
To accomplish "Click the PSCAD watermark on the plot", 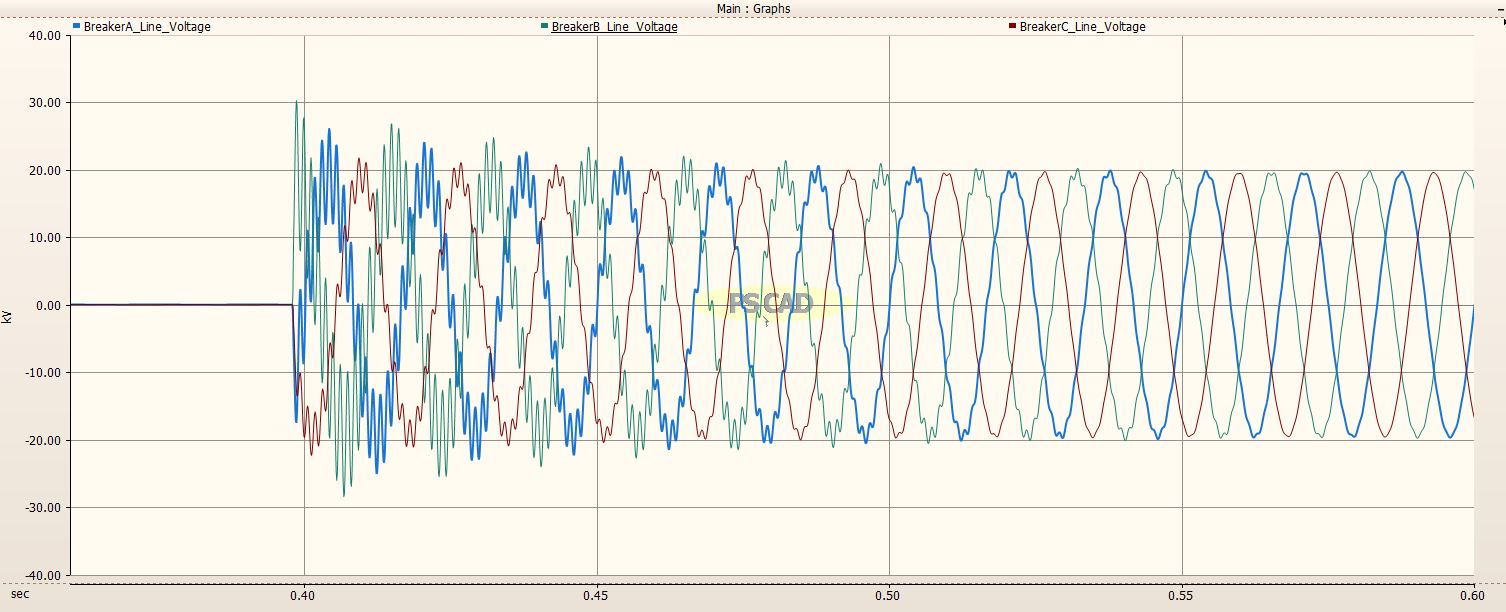I will [x=770, y=303].
